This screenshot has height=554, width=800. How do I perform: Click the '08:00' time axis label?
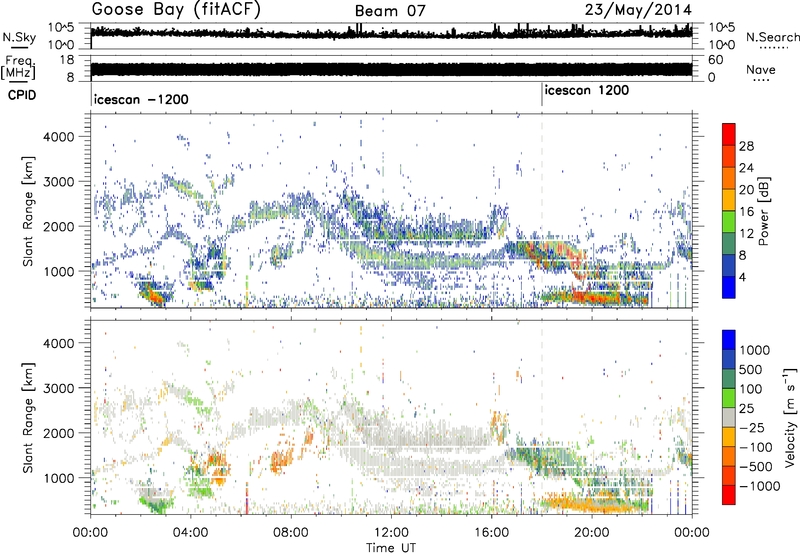click(291, 533)
